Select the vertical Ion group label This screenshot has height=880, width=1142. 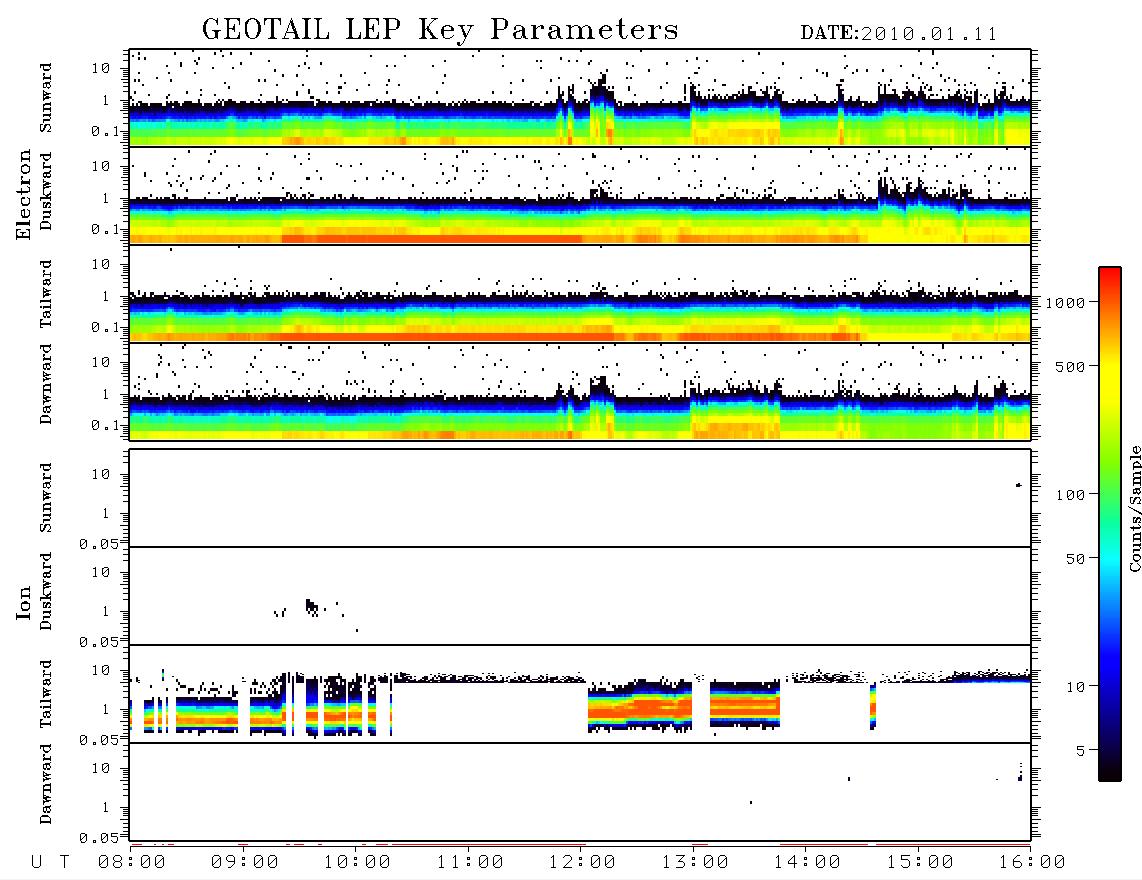click(x=24, y=603)
